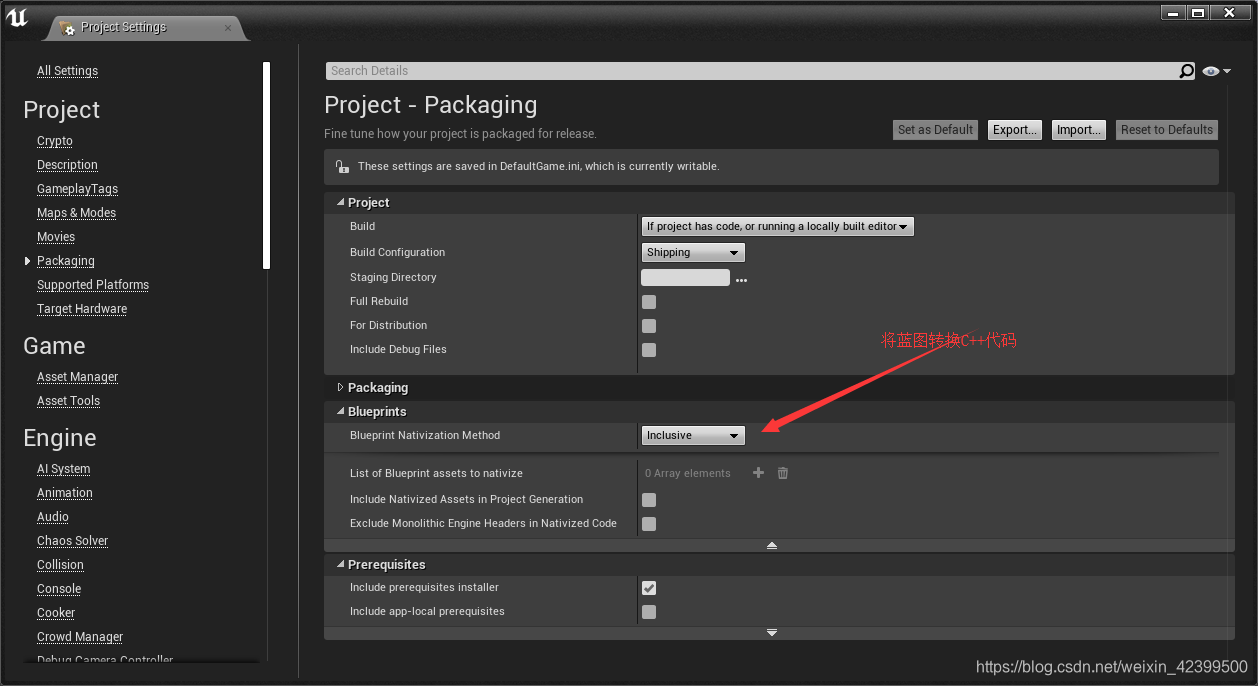The height and width of the screenshot is (686, 1258).
Task: Open Cooker settings
Action: click(56, 613)
